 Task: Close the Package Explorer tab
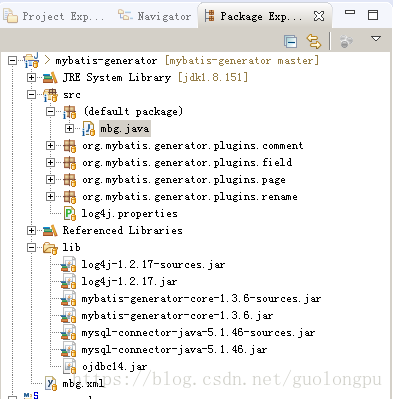[319, 16]
